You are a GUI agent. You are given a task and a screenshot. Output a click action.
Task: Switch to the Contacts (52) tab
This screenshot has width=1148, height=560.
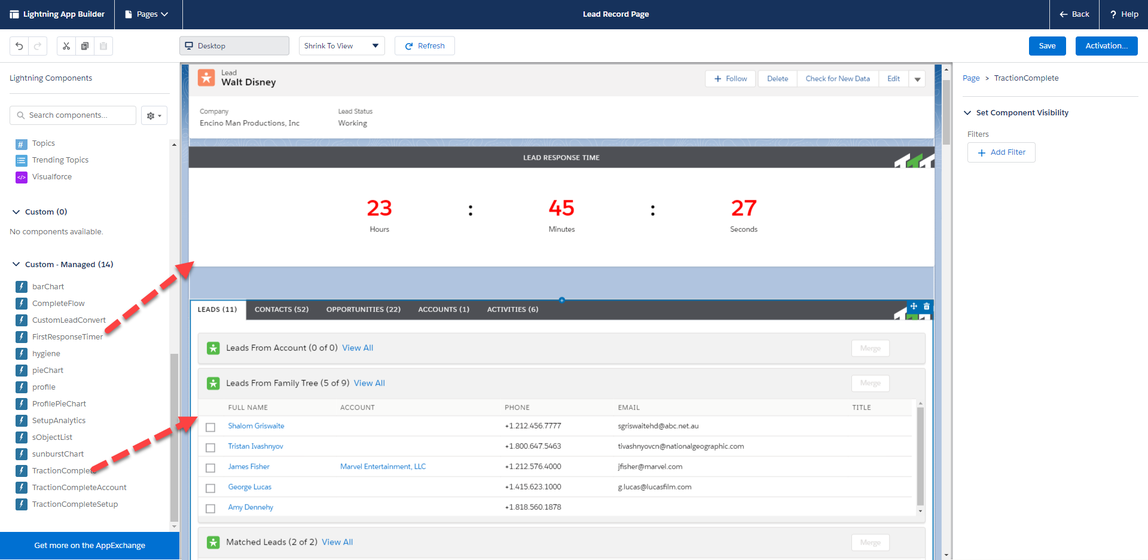click(281, 310)
